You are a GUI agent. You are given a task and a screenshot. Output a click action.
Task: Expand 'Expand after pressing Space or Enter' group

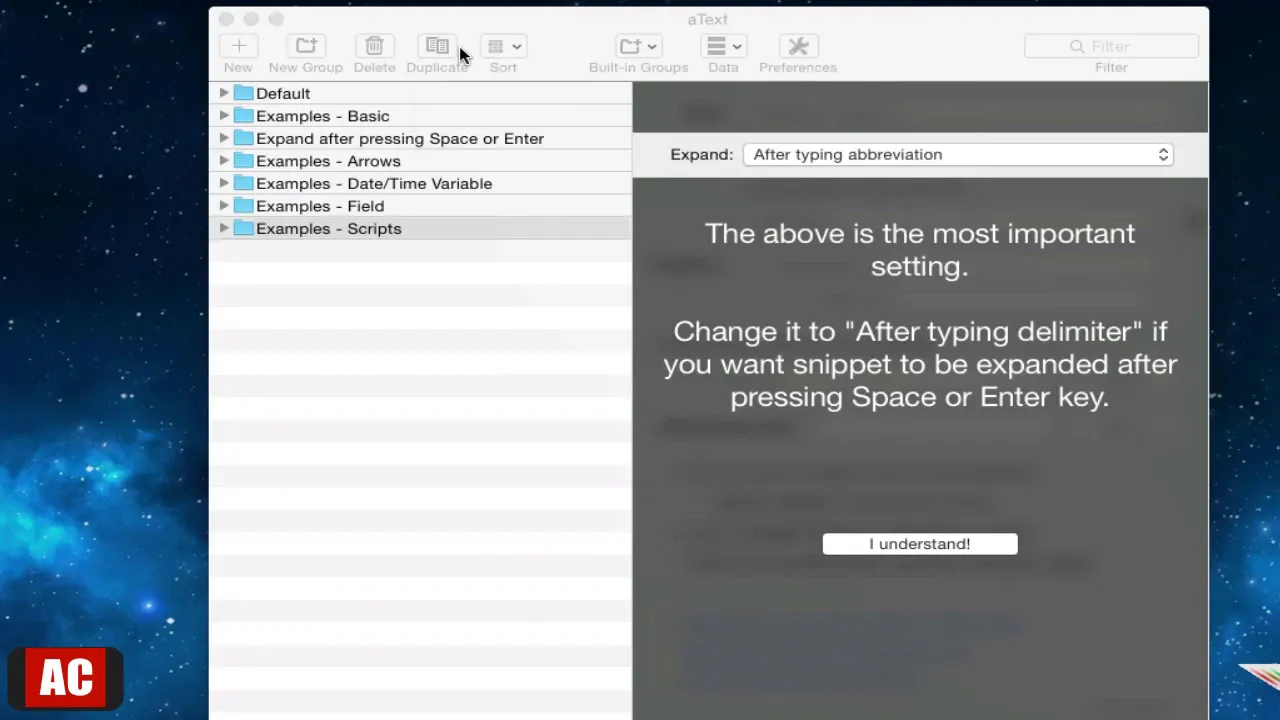click(x=224, y=138)
